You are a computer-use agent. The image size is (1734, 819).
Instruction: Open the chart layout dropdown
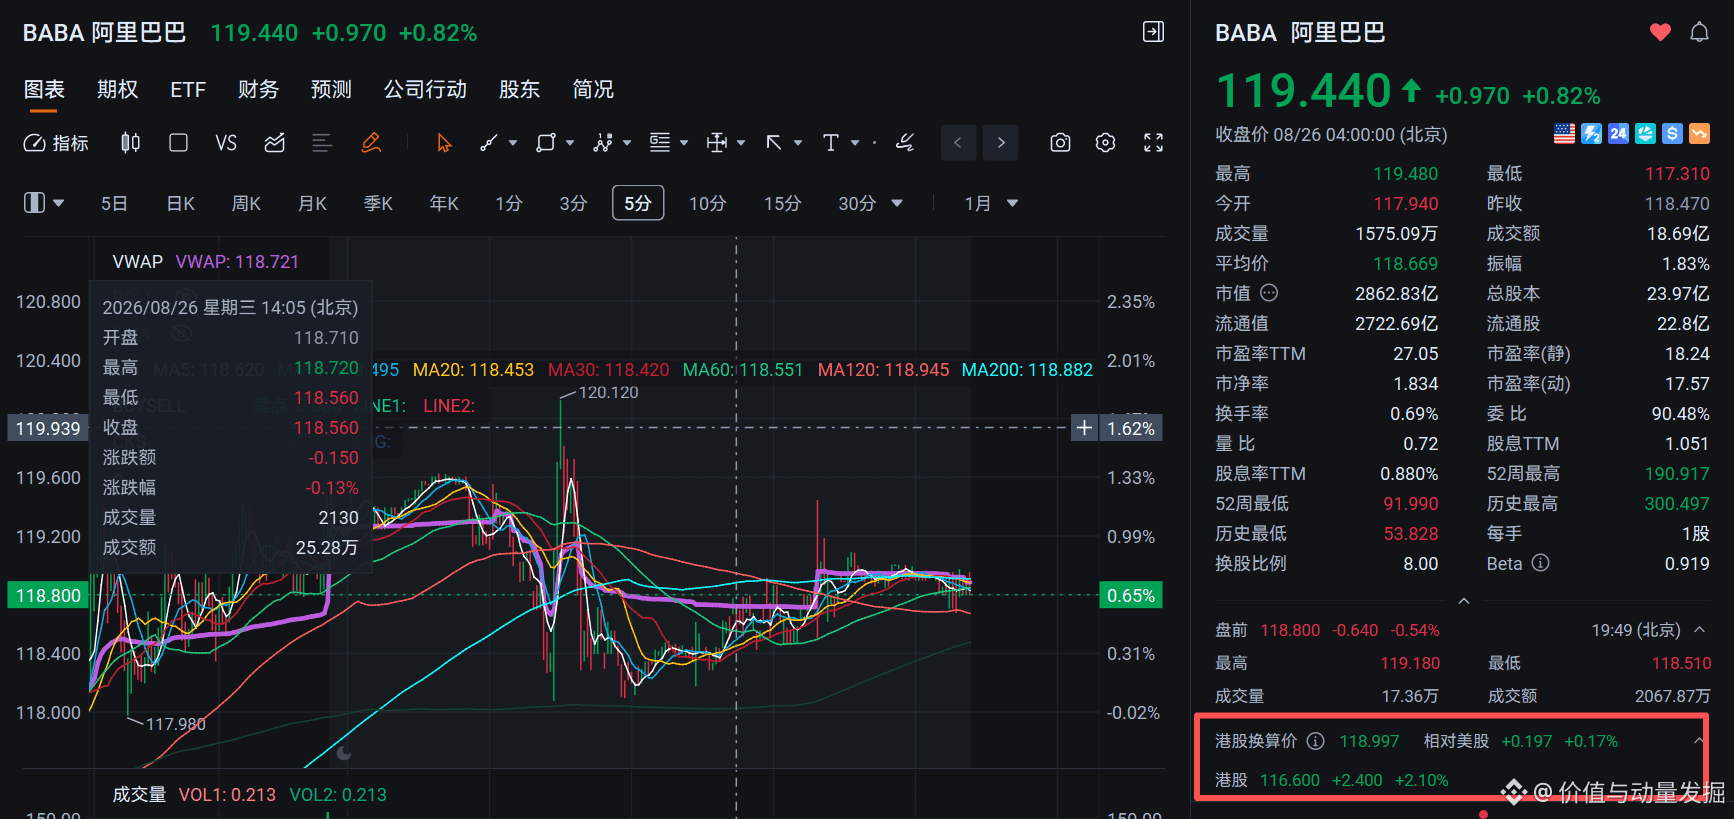pyautogui.click(x=44, y=203)
